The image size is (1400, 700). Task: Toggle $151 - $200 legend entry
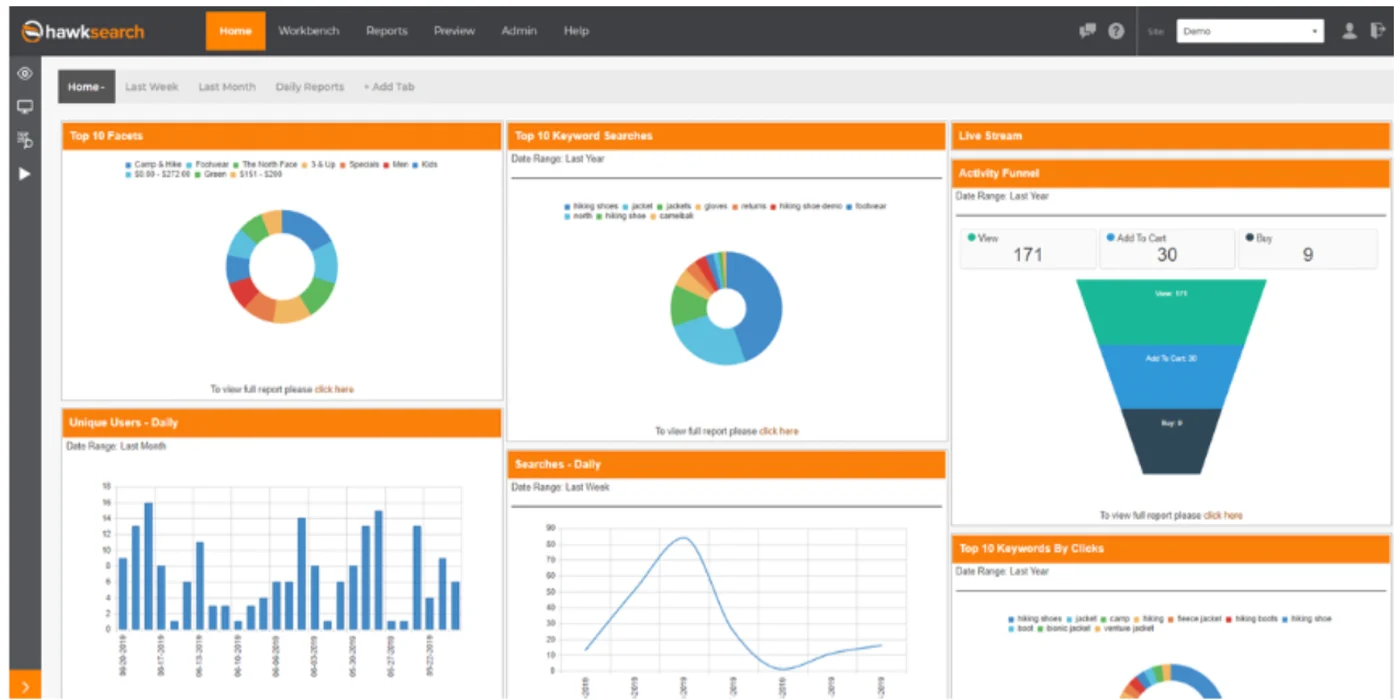pos(256,174)
